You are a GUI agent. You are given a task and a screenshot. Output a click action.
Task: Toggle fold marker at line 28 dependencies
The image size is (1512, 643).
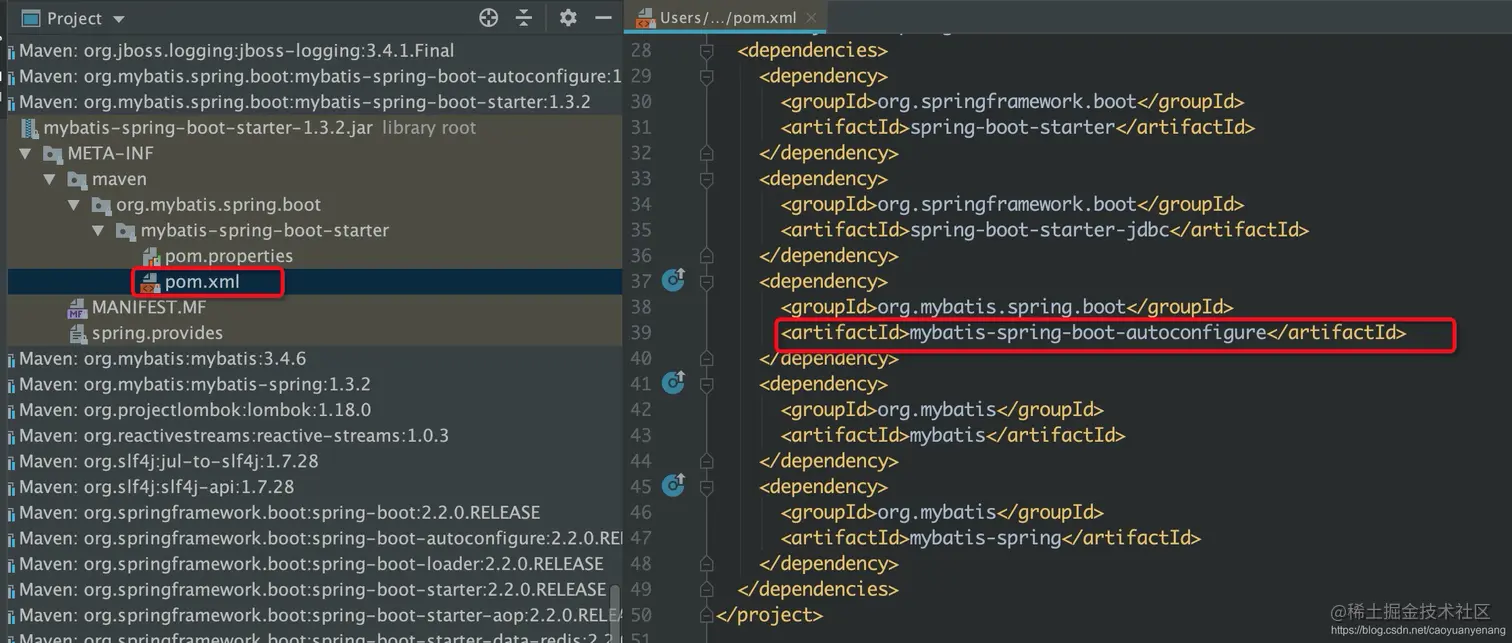707,51
